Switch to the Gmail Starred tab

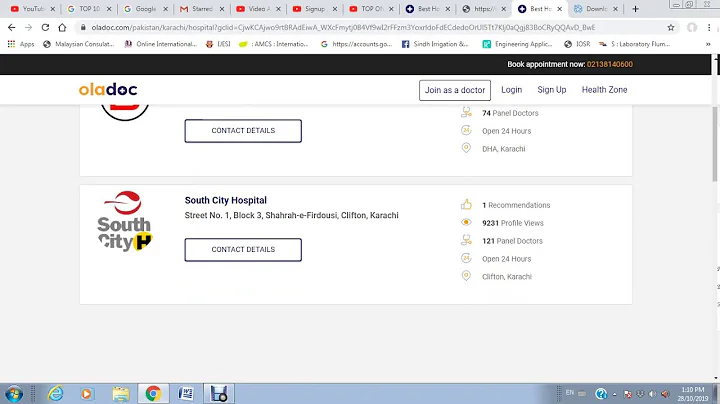coord(202,9)
